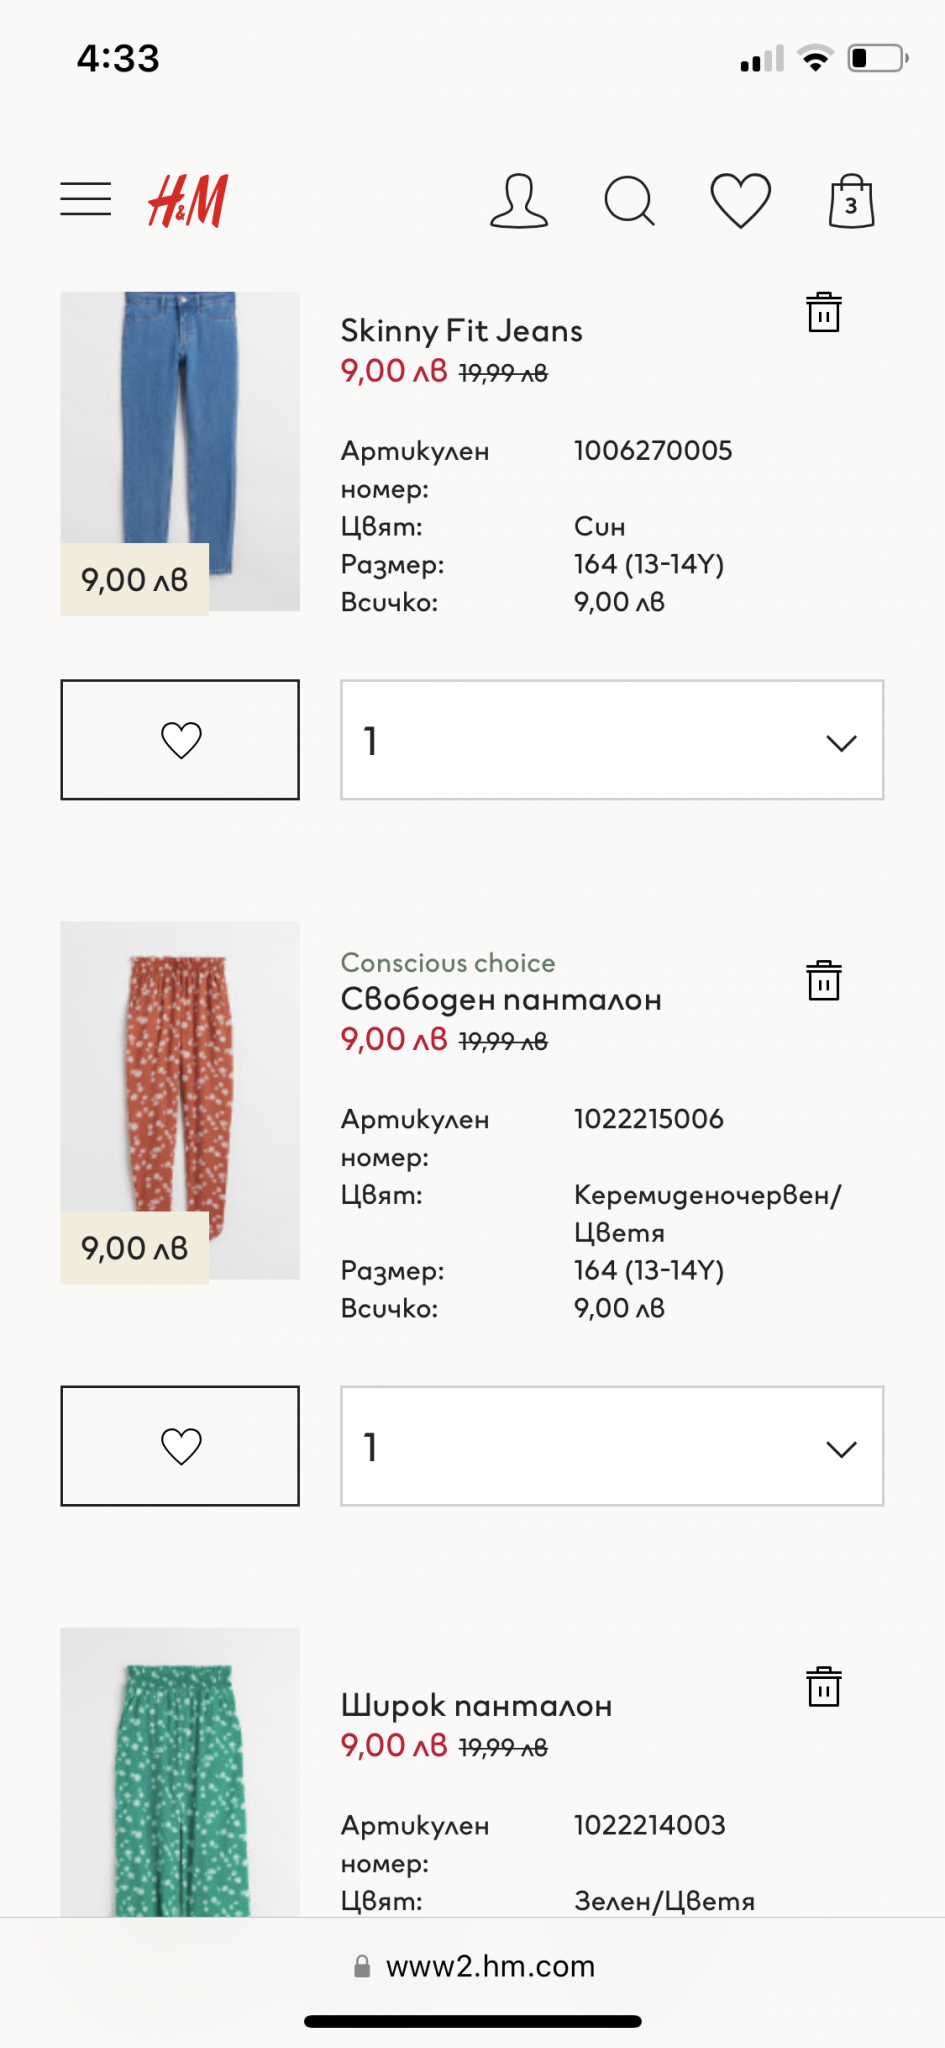The height and width of the screenshot is (2048, 945).
Task: Open quantity dropdown for Свободен панталон
Action: click(x=612, y=1446)
